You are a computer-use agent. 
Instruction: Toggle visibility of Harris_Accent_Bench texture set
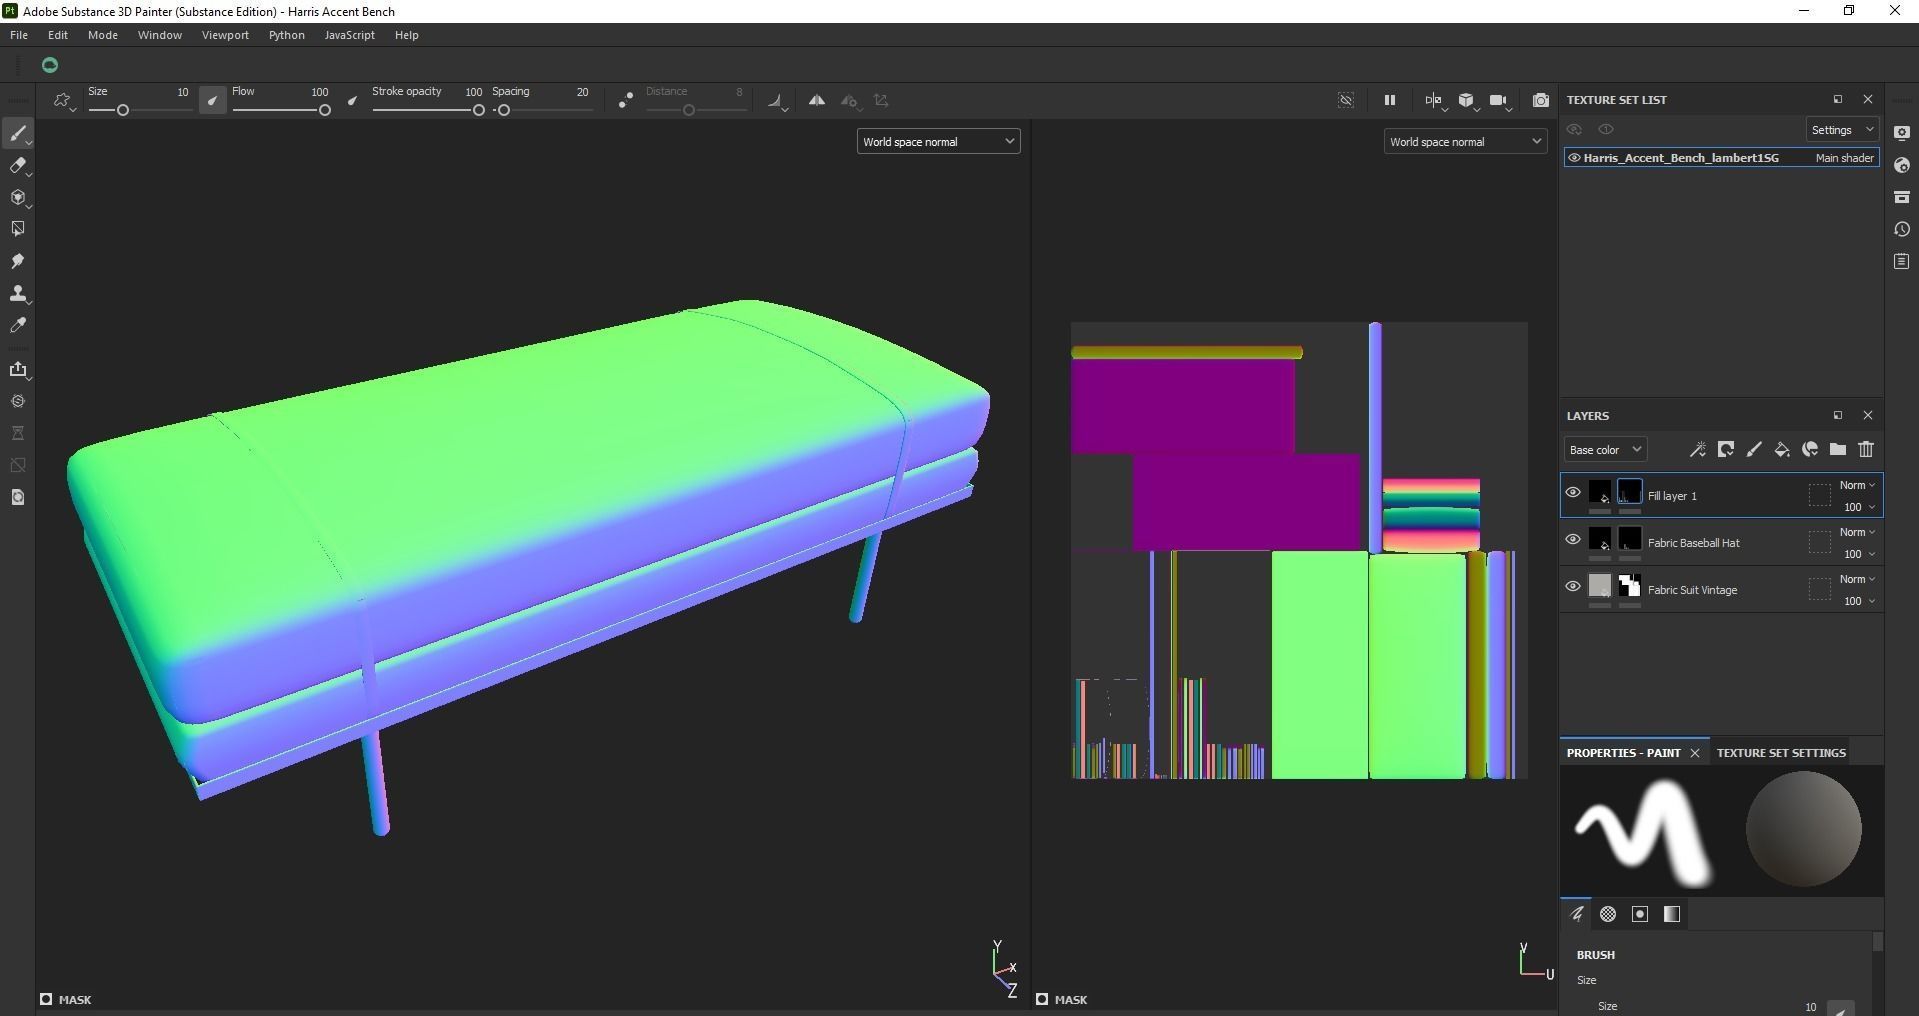(1574, 158)
